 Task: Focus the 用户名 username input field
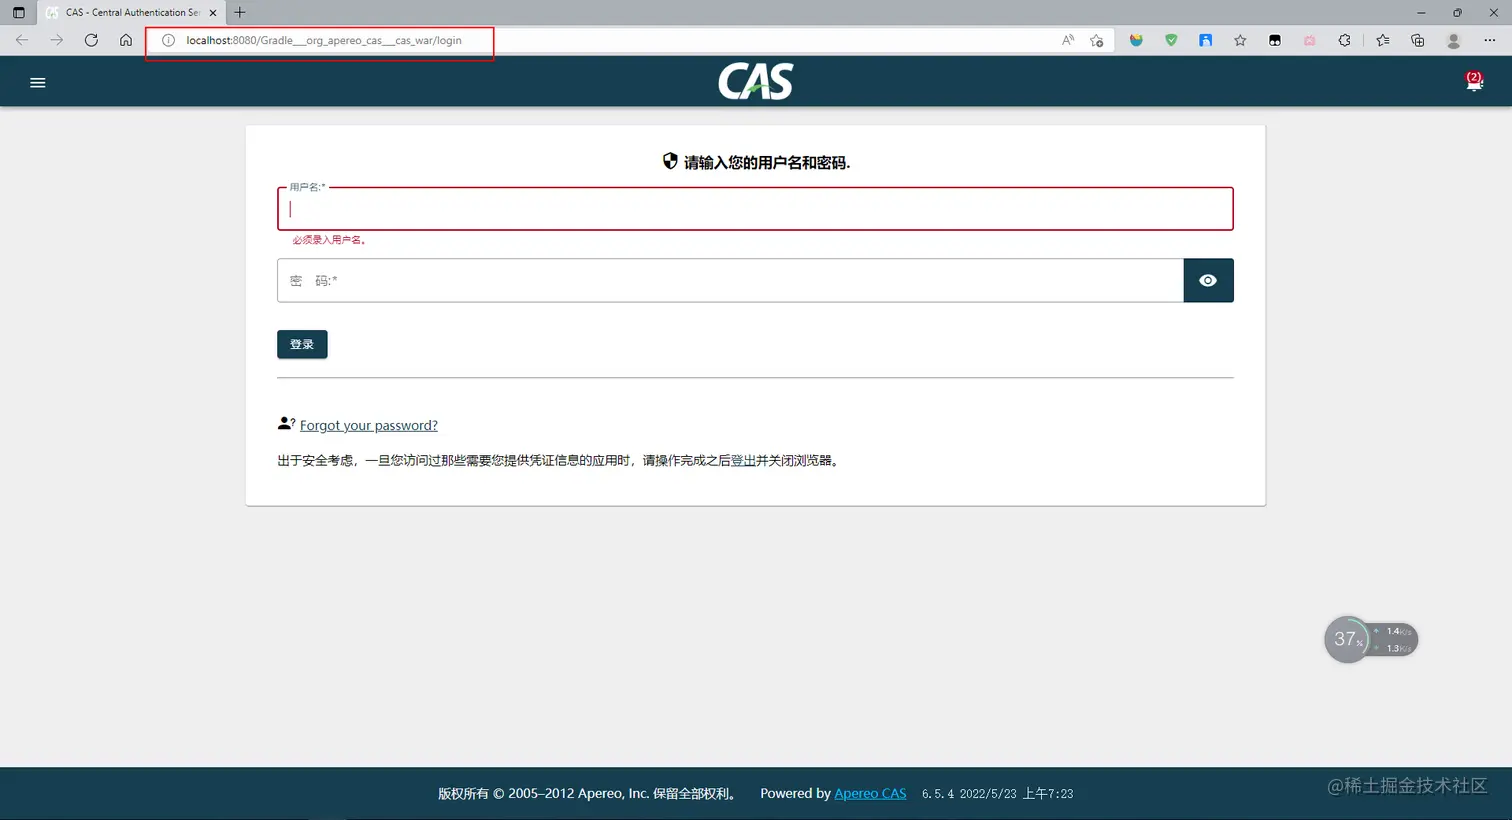coord(755,209)
